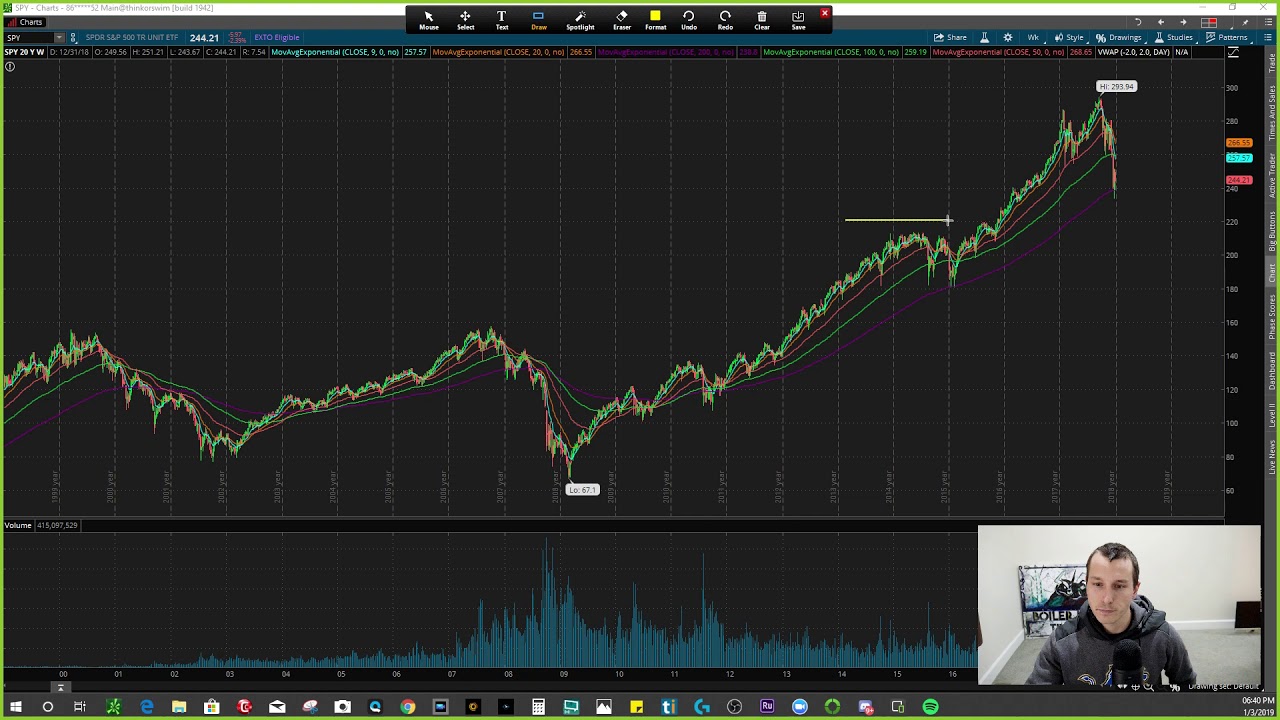Pick the Text annotation tool
This screenshot has width=1280, height=720.
(502, 19)
